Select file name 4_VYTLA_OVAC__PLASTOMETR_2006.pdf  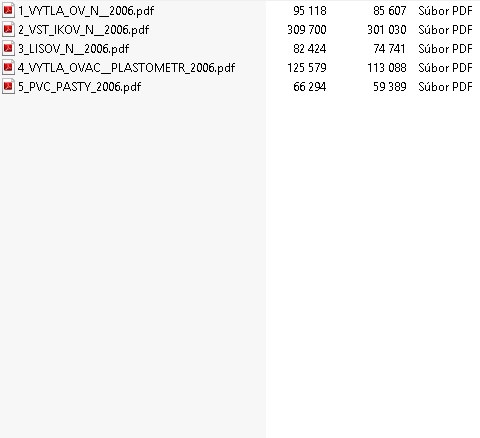point(127,68)
